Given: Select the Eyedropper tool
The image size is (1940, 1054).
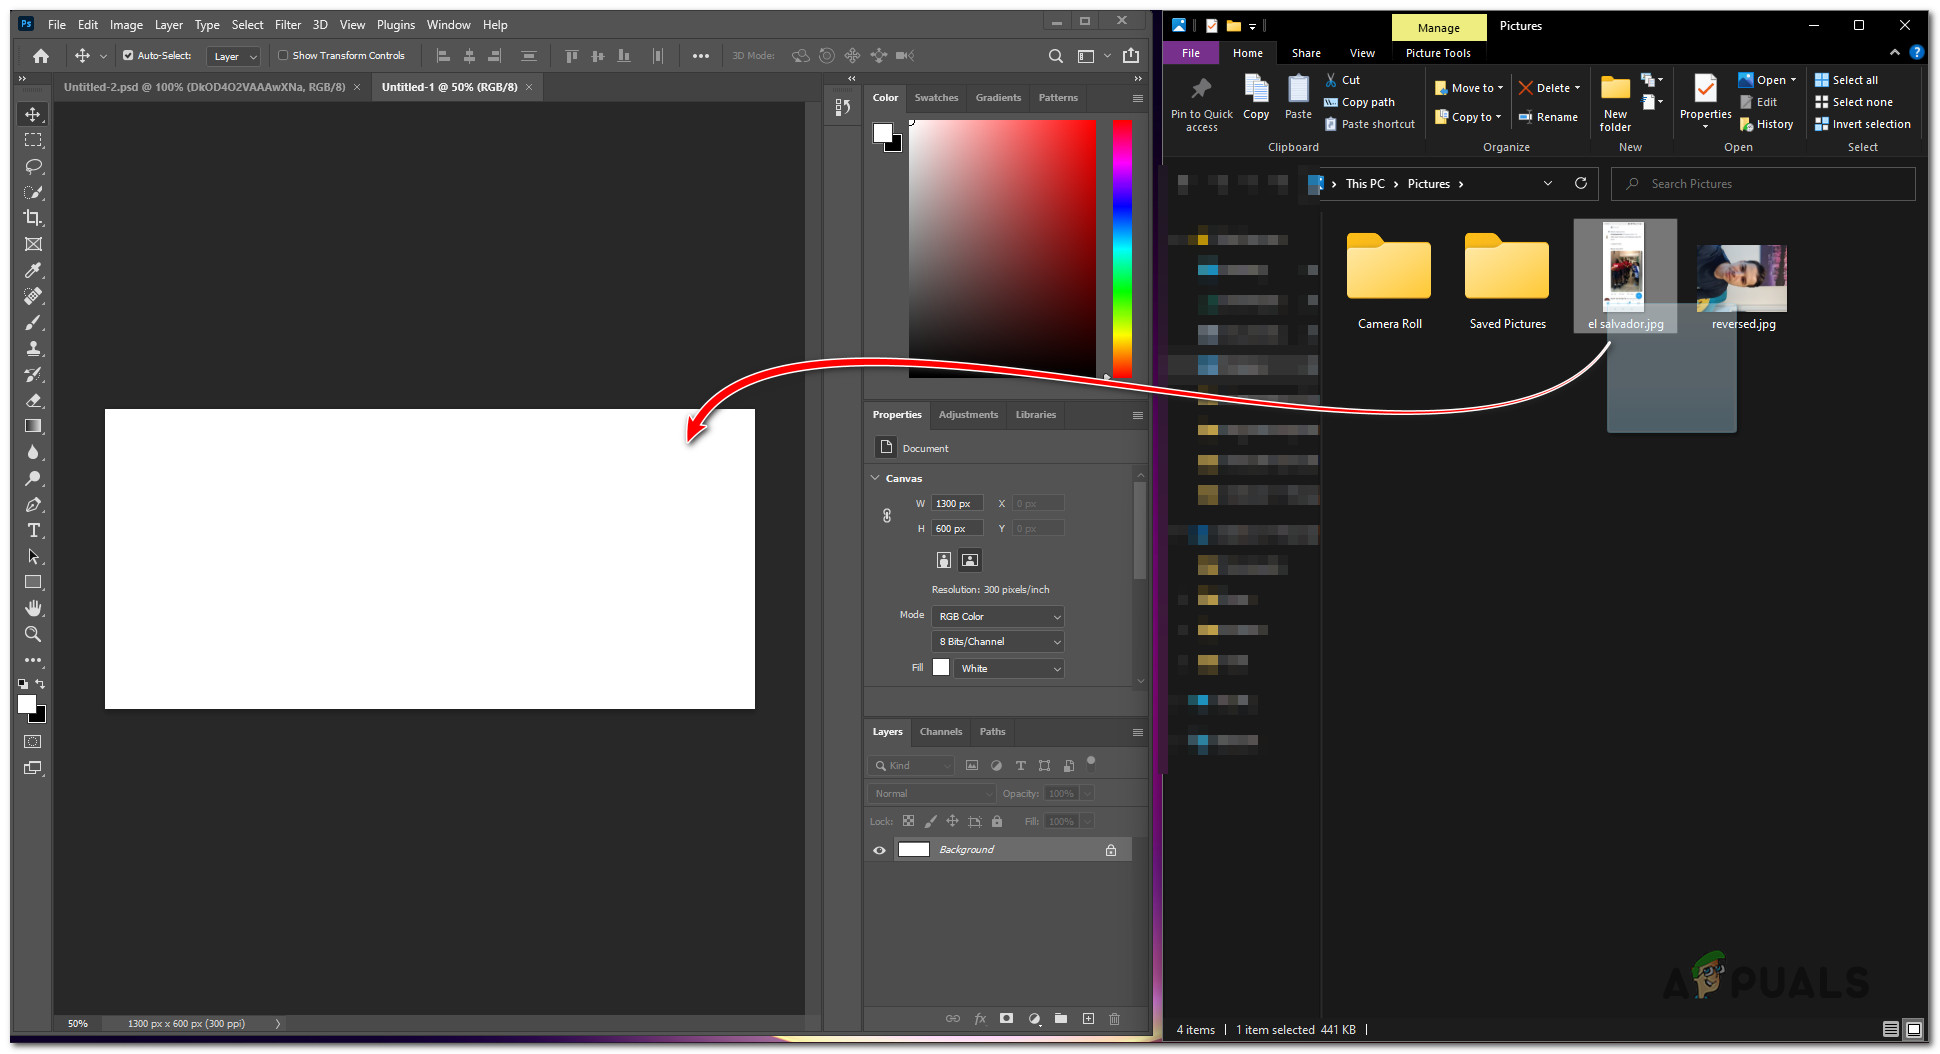Looking at the screenshot, I should click(33, 270).
